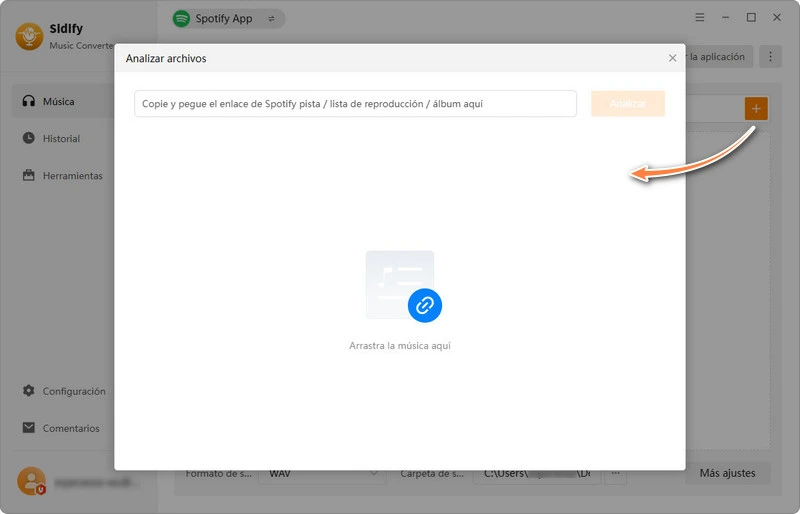
Task: Click the clock icon beside Historial
Action: (x=29, y=138)
